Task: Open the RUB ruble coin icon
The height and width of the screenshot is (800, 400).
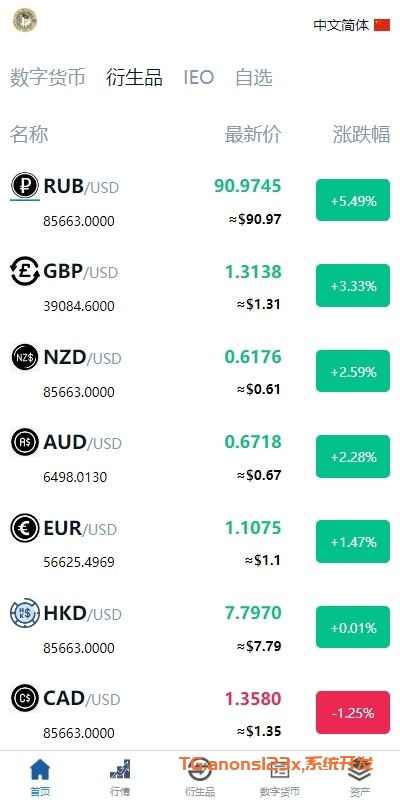Action: coord(24,186)
